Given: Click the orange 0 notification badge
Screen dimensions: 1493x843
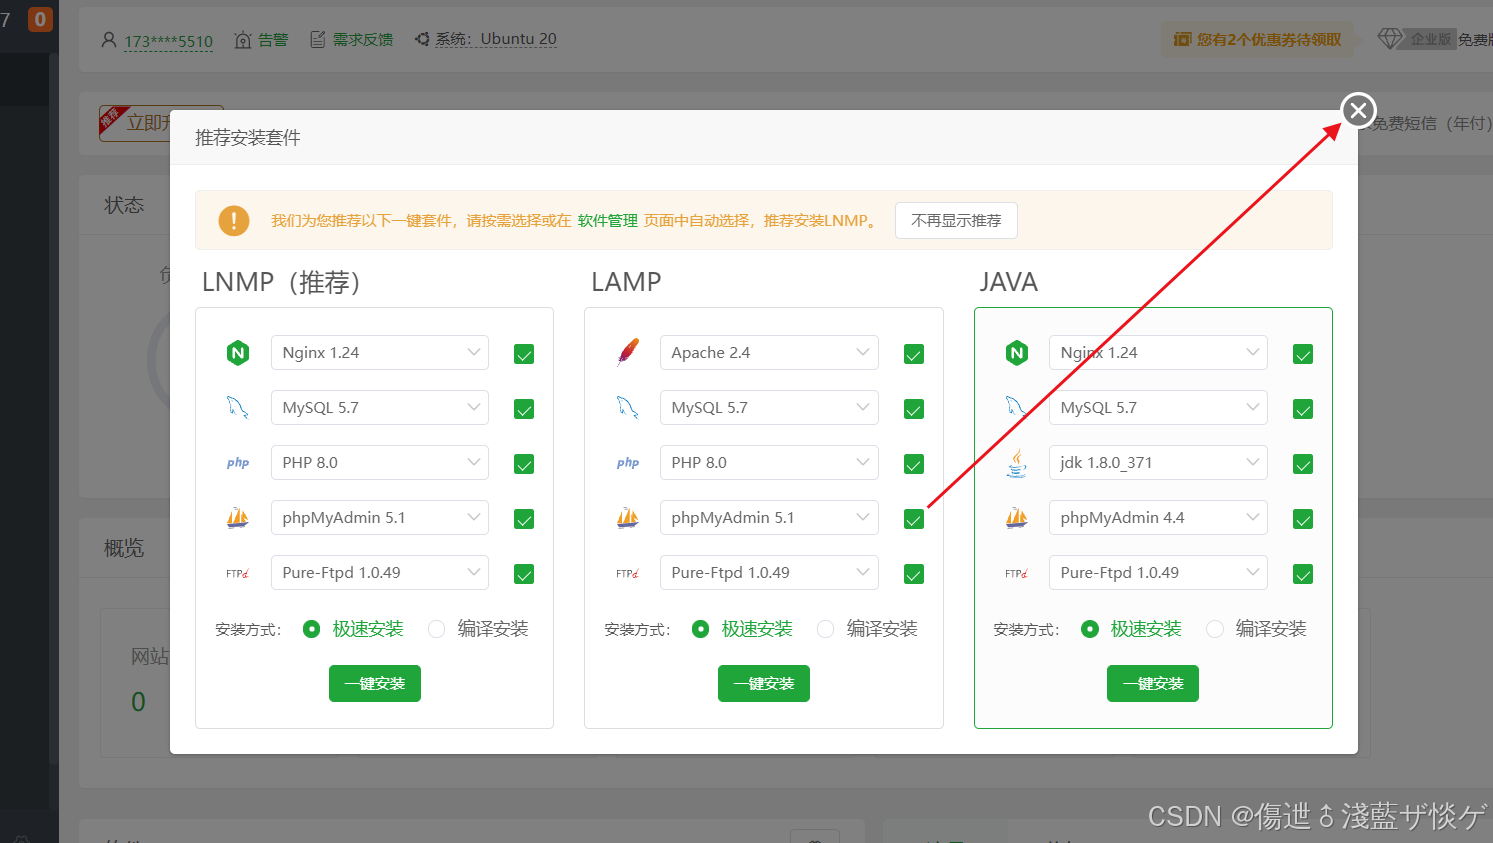Looking at the screenshot, I should (40, 19).
